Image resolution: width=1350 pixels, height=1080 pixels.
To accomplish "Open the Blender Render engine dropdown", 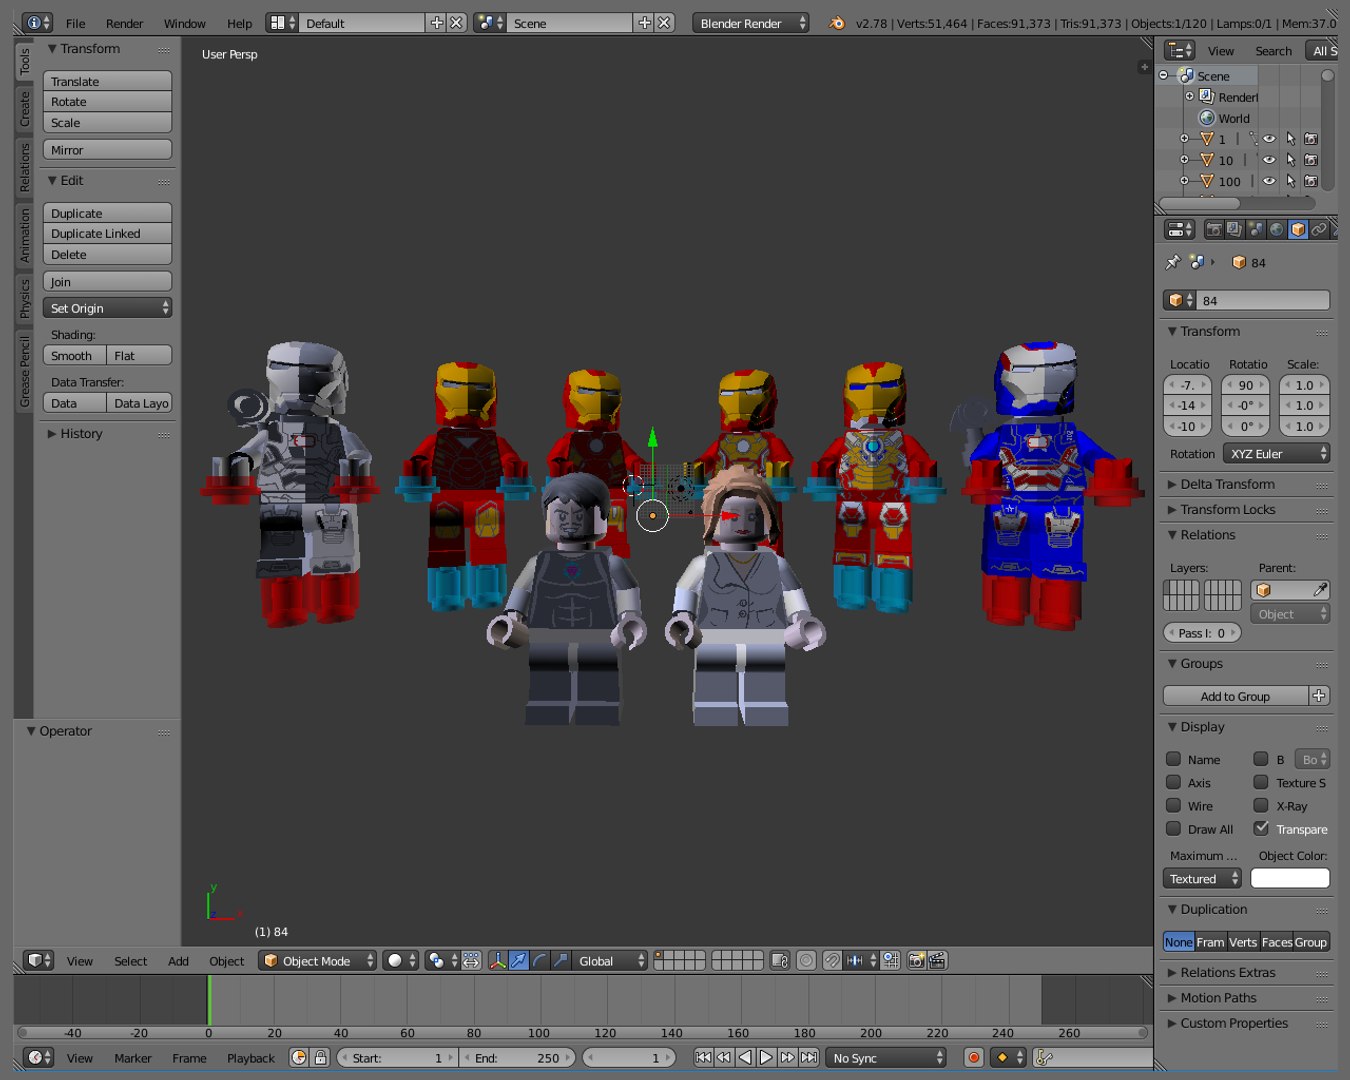I will (751, 23).
